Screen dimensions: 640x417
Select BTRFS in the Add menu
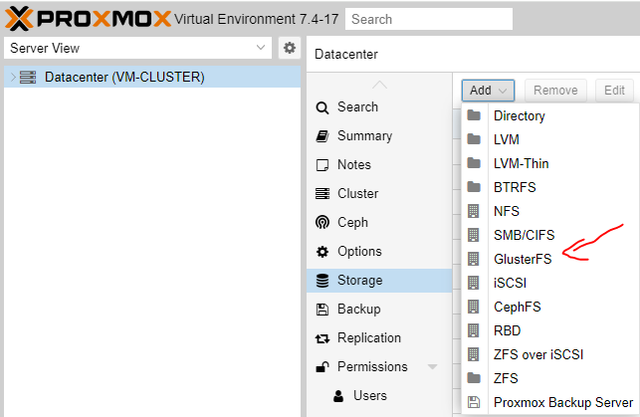(551, 187)
